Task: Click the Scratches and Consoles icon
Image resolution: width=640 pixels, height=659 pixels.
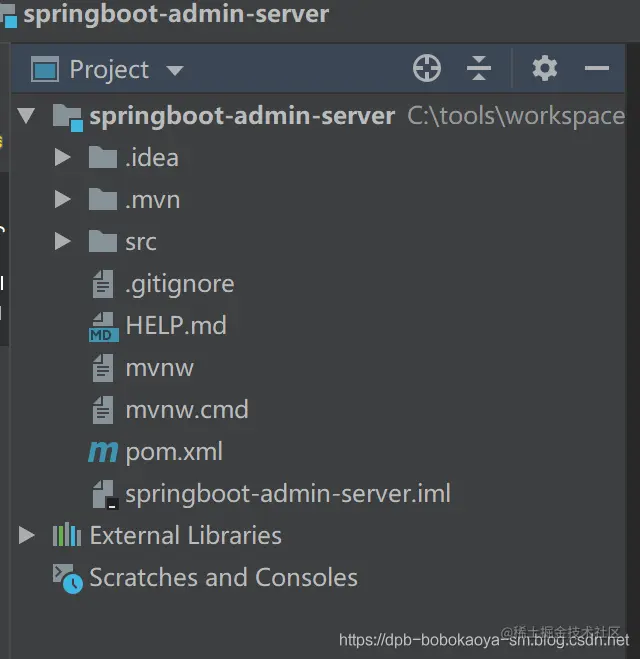Action: point(67,579)
